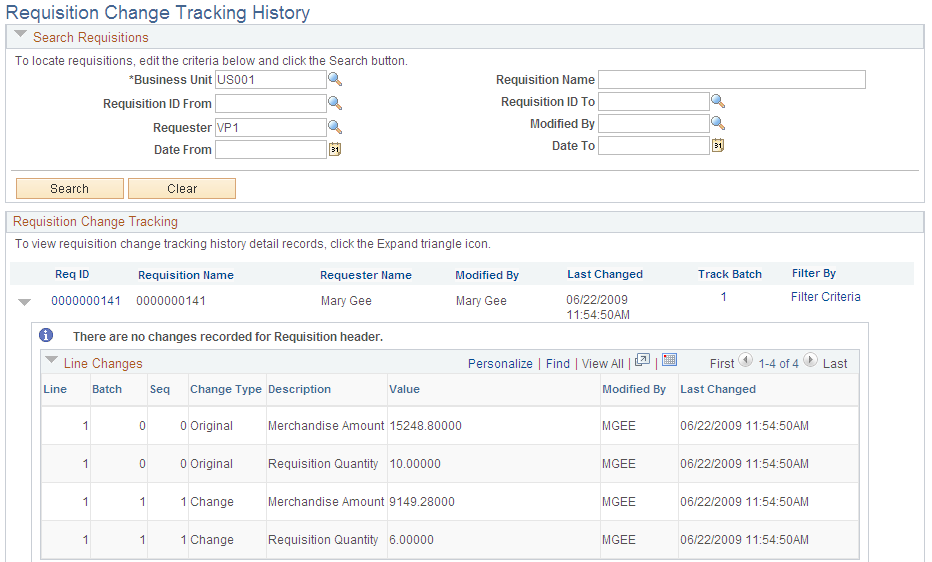This screenshot has width=932, height=562.
Task: Focus the Business Unit field
Action: click(x=270, y=80)
